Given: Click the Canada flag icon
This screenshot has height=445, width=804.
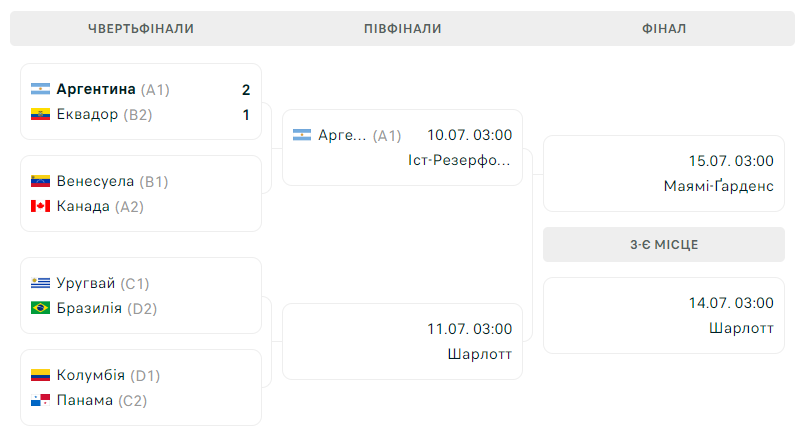Looking at the screenshot, I should (x=41, y=206).
